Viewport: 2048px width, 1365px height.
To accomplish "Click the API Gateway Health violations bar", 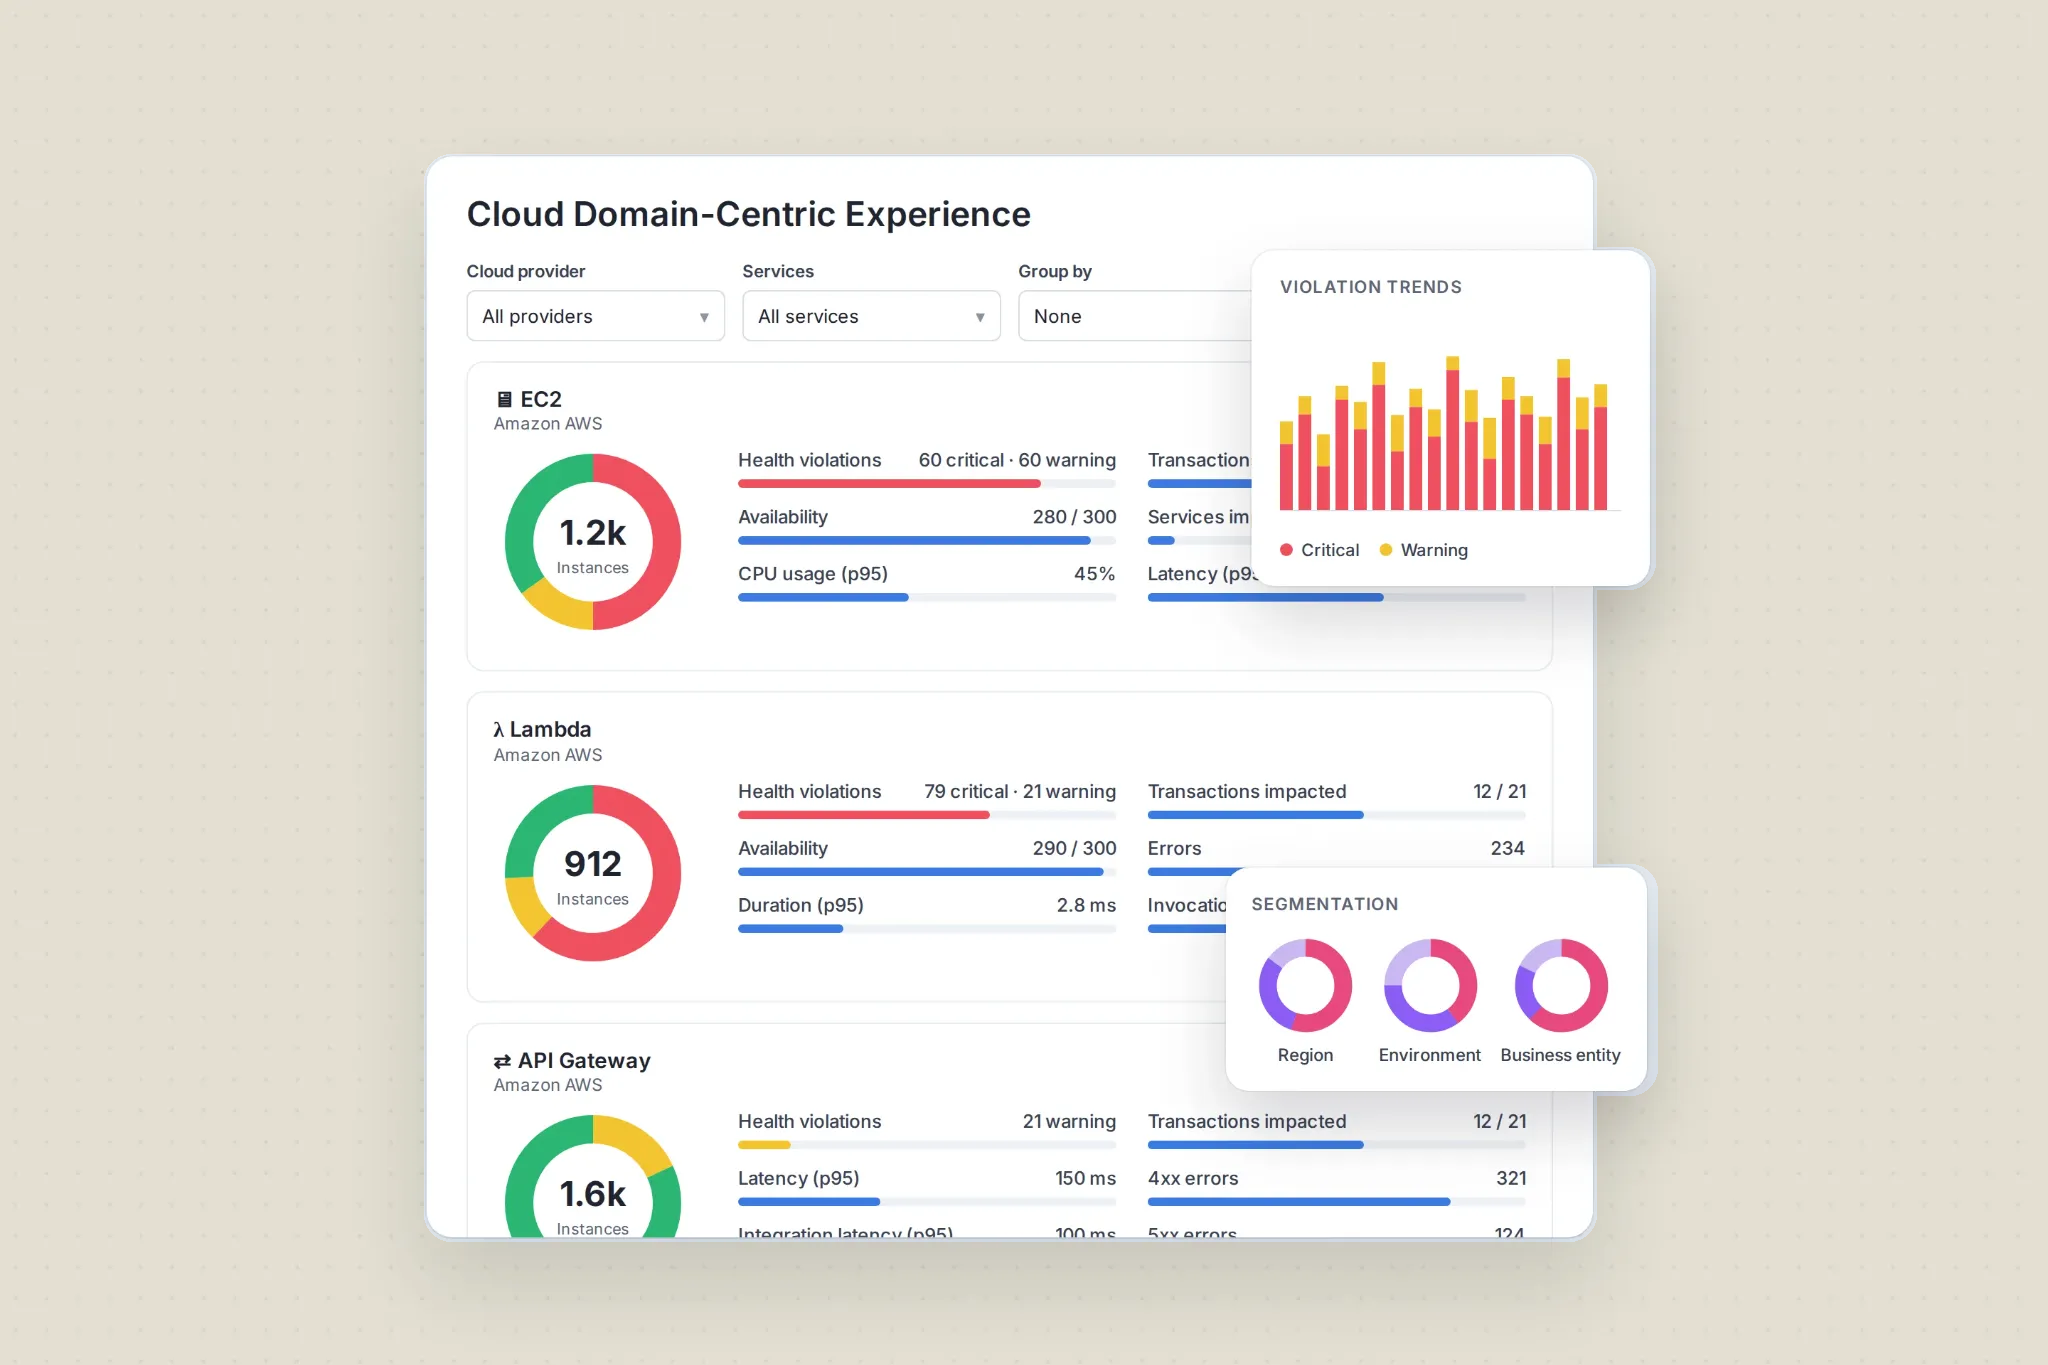I will tap(927, 1145).
